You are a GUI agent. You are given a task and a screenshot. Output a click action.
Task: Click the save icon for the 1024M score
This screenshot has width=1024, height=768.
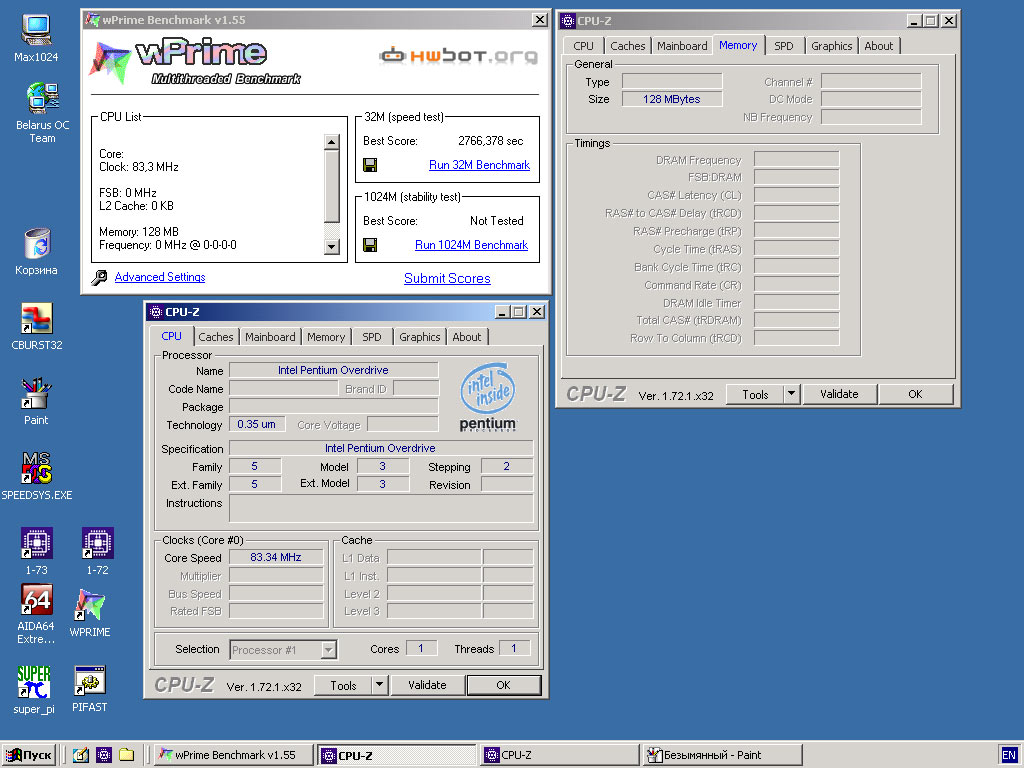[x=370, y=246]
